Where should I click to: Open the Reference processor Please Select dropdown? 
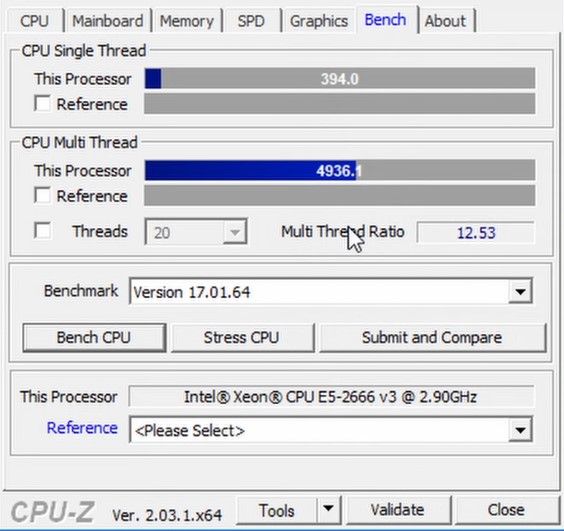[331, 430]
